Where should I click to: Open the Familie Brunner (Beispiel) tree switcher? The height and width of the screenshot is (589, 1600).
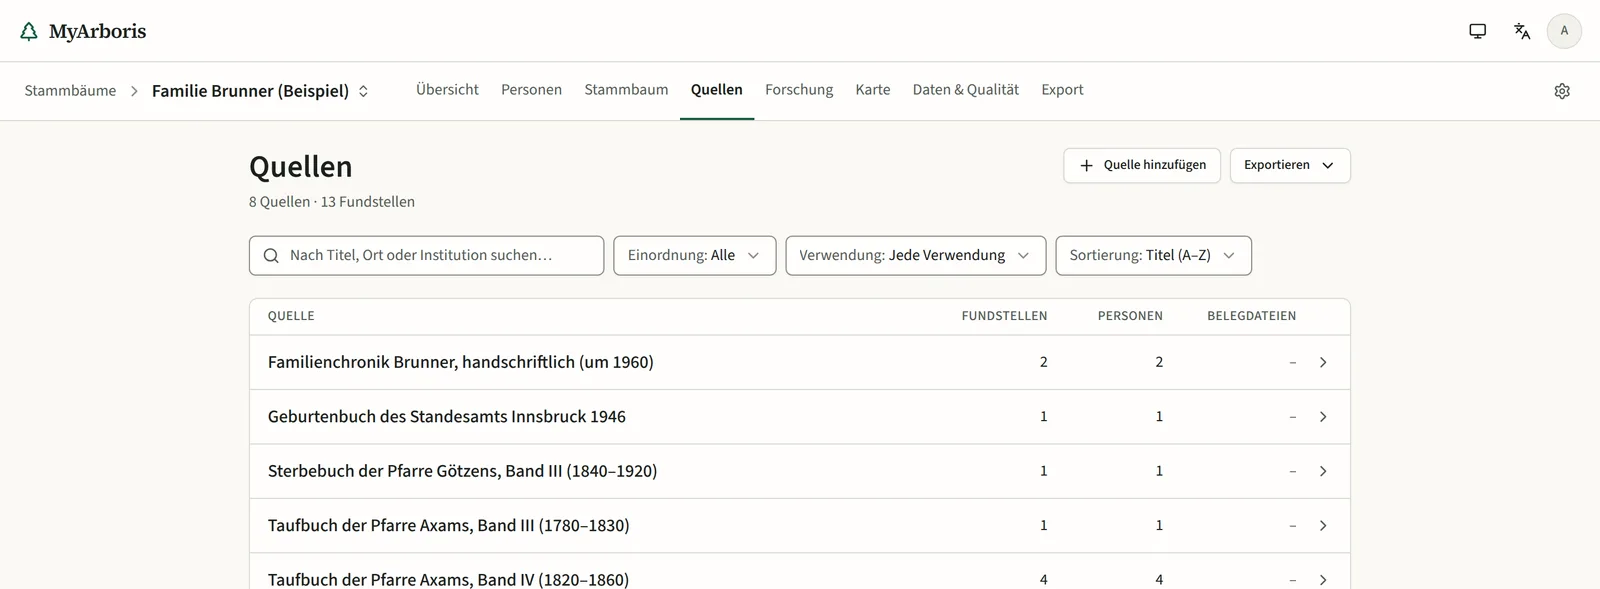(x=260, y=91)
